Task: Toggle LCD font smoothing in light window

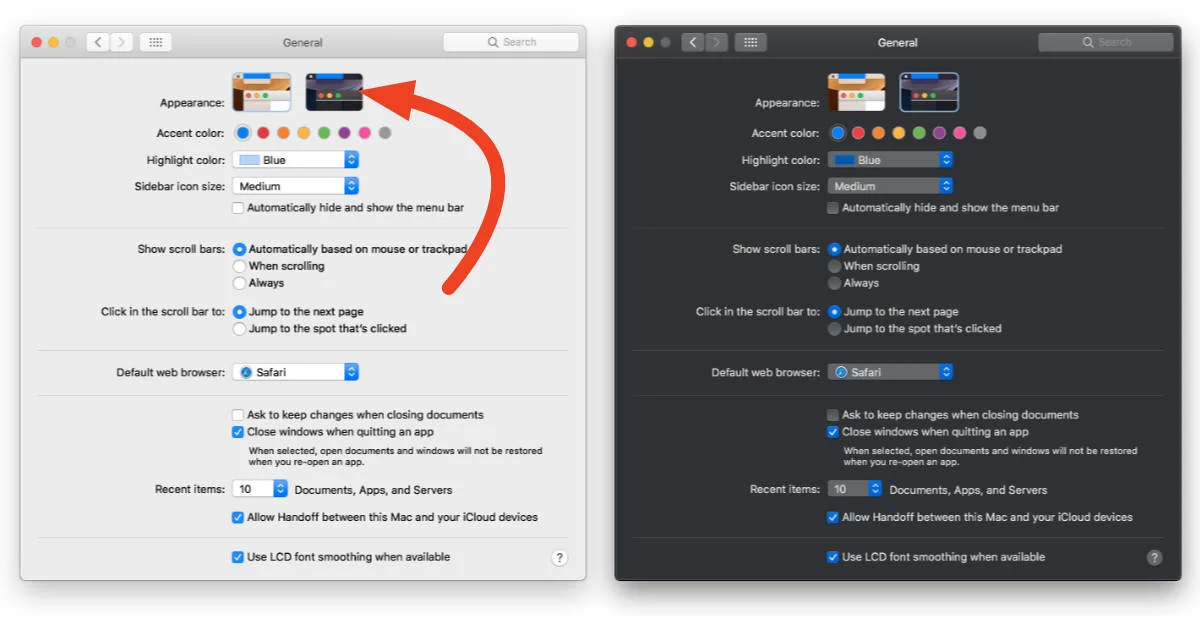Action: click(x=238, y=557)
